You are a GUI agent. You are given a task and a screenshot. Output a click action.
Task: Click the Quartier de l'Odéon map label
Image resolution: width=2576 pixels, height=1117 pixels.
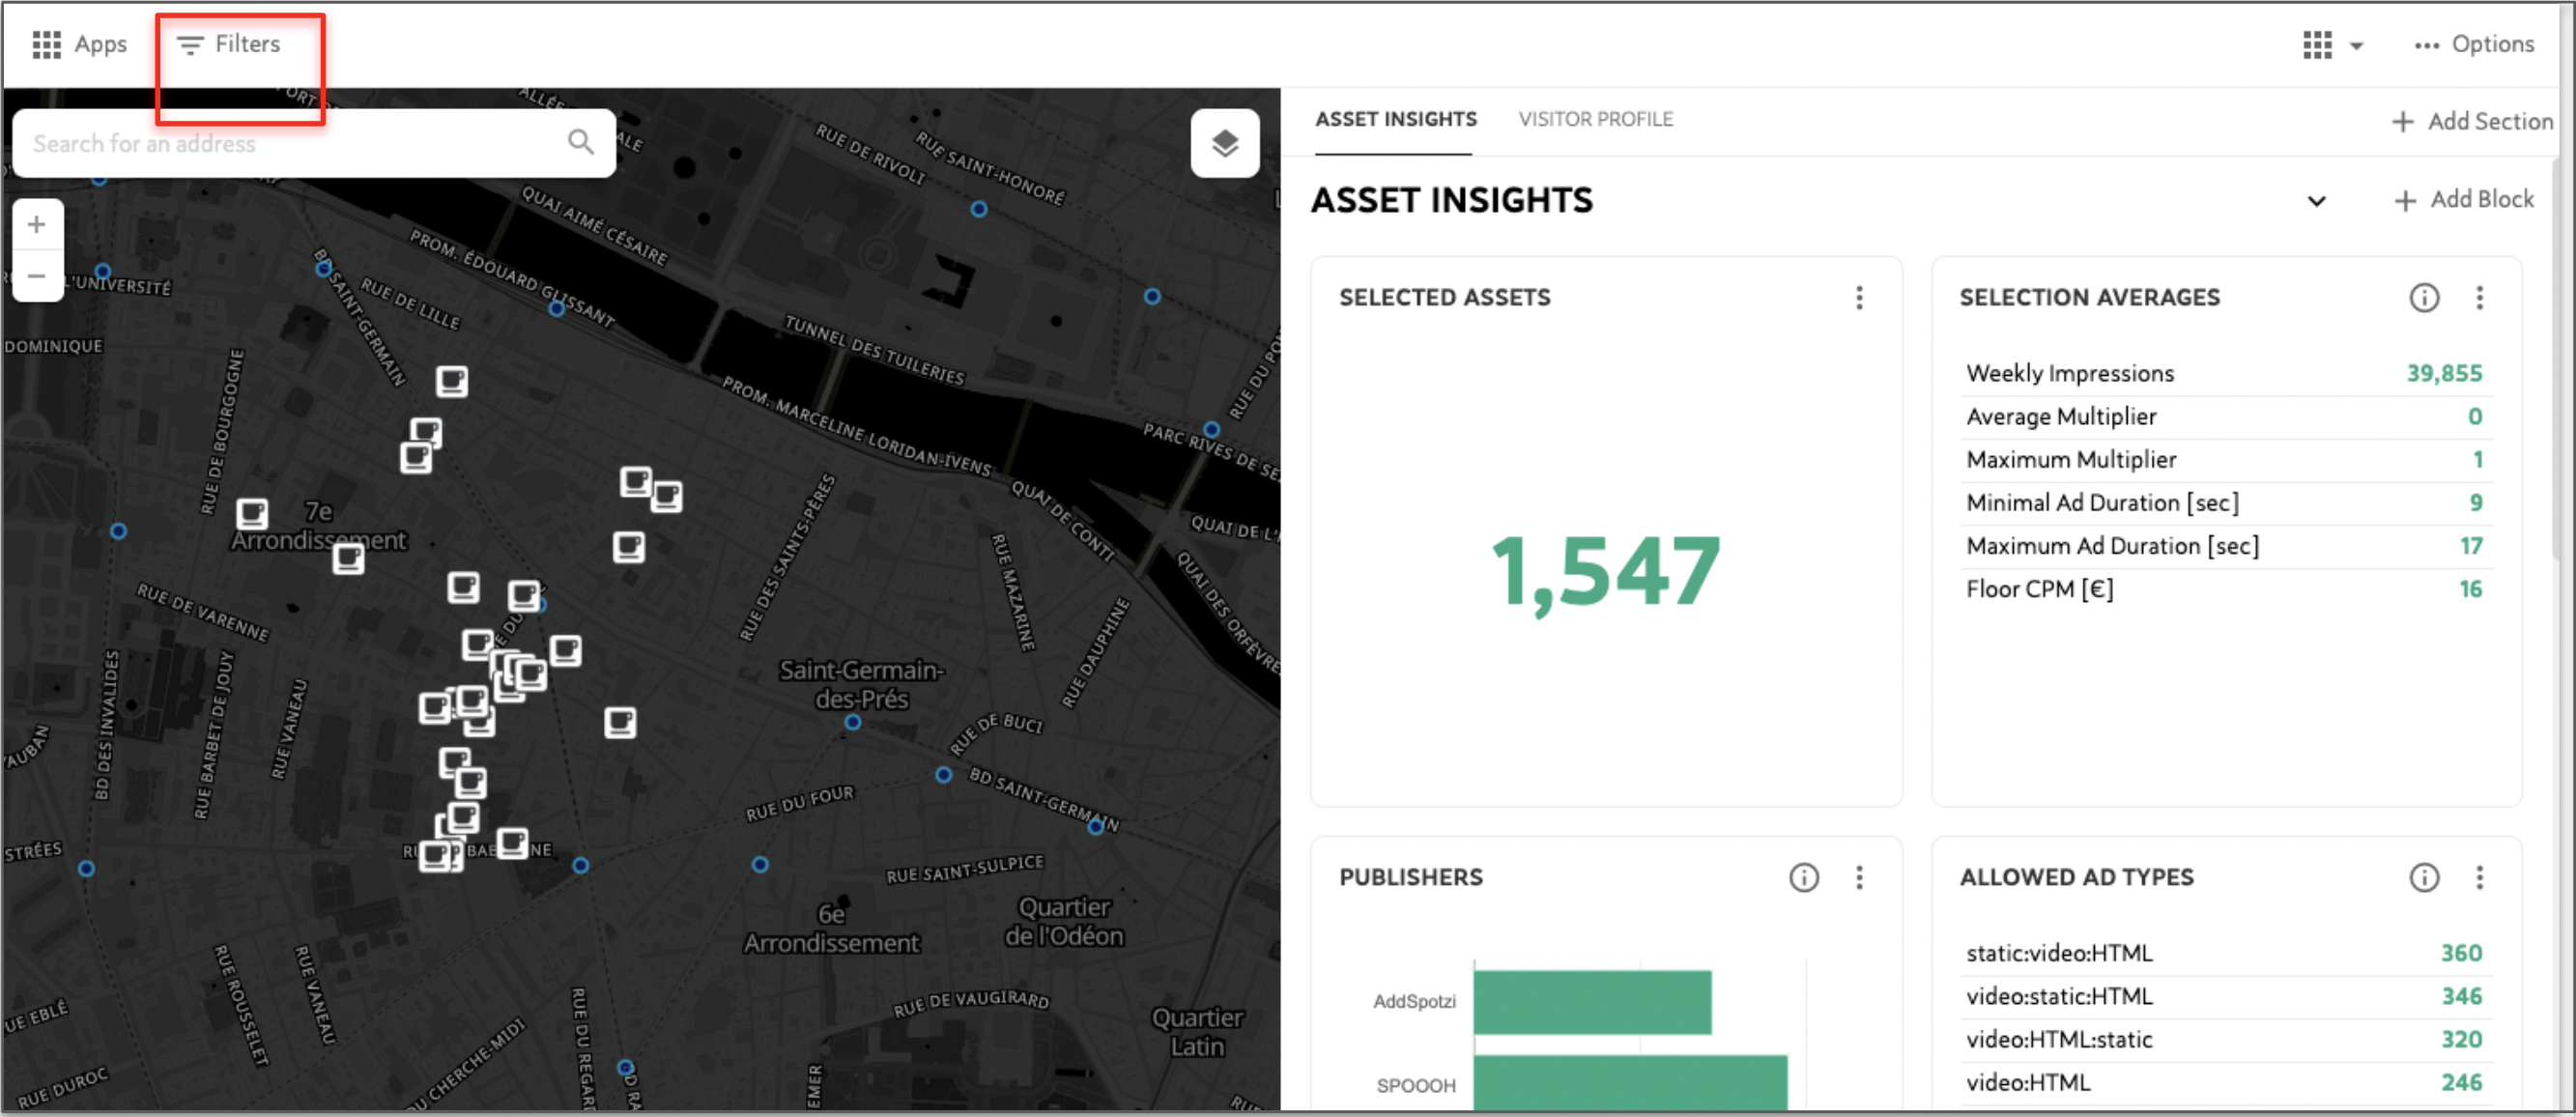[1064, 921]
